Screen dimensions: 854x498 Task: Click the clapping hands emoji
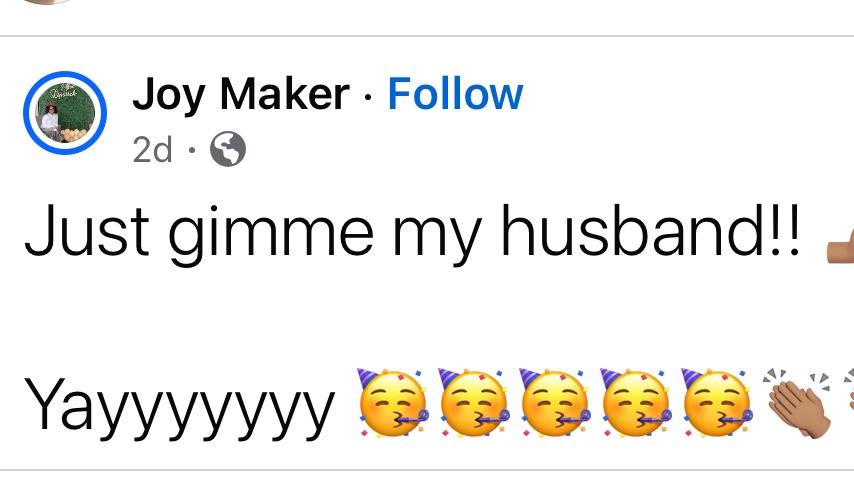pos(797,403)
